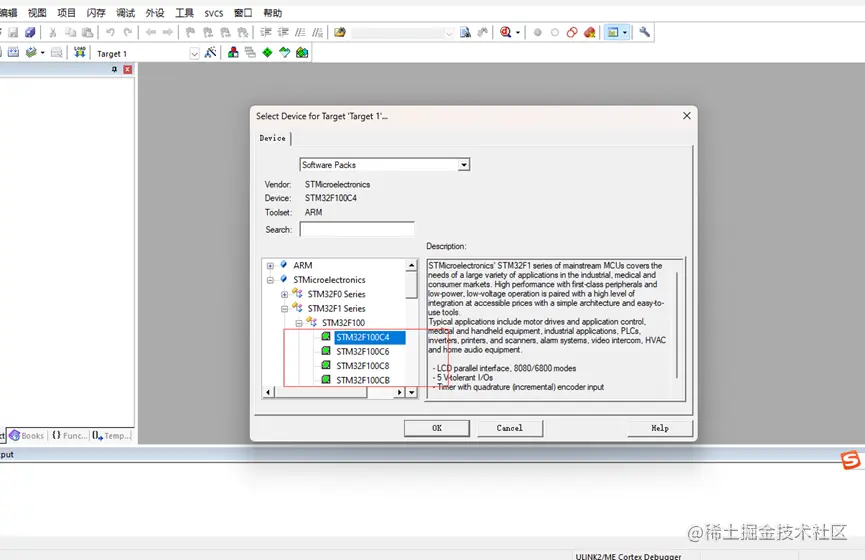865x560 pixels.
Task: Open the 工具 menu
Action: tap(184, 13)
